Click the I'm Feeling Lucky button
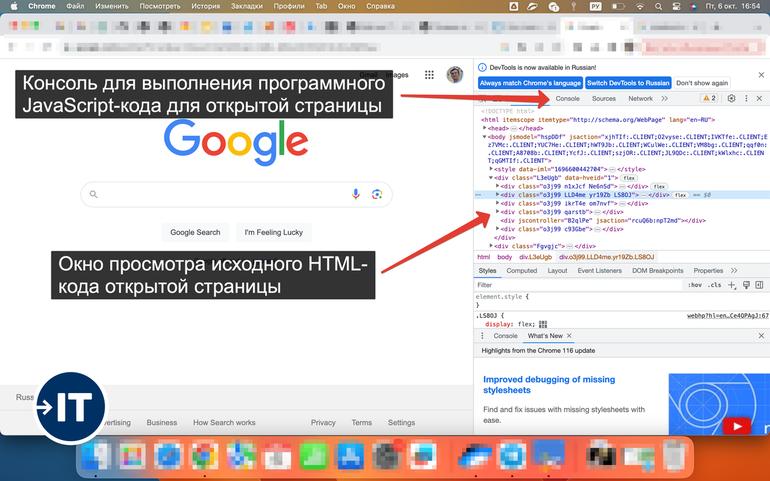The height and width of the screenshot is (481, 770). [x=274, y=232]
